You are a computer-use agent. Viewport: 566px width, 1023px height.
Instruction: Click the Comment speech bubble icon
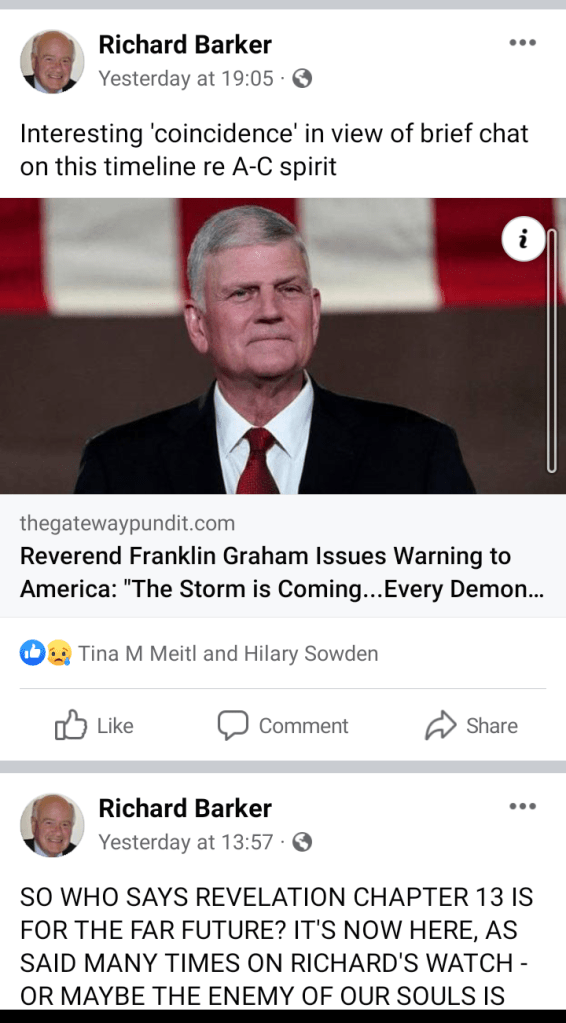point(233,725)
